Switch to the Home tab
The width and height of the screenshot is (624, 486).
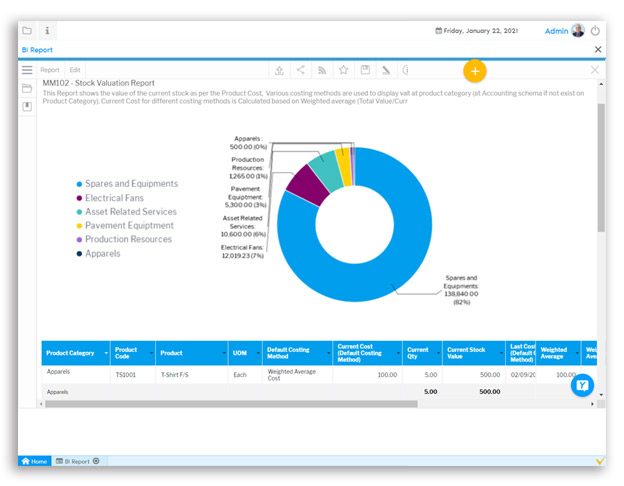pyautogui.click(x=35, y=461)
